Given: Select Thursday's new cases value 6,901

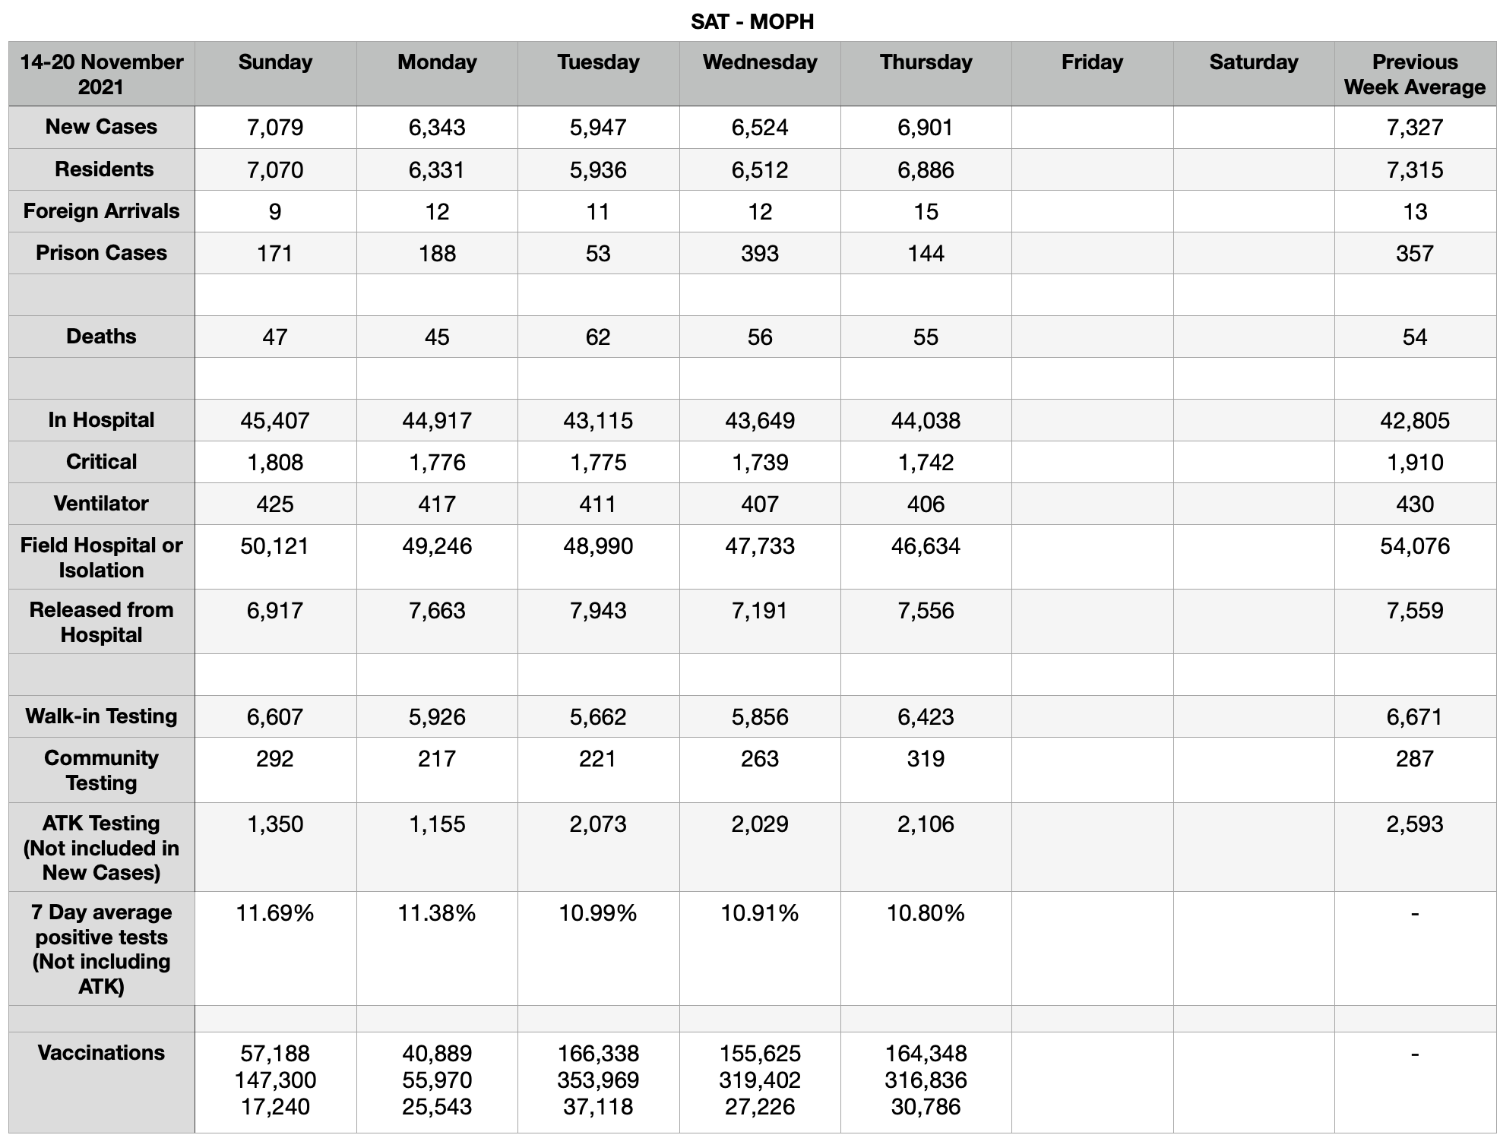Looking at the screenshot, I should click(925, 127).
